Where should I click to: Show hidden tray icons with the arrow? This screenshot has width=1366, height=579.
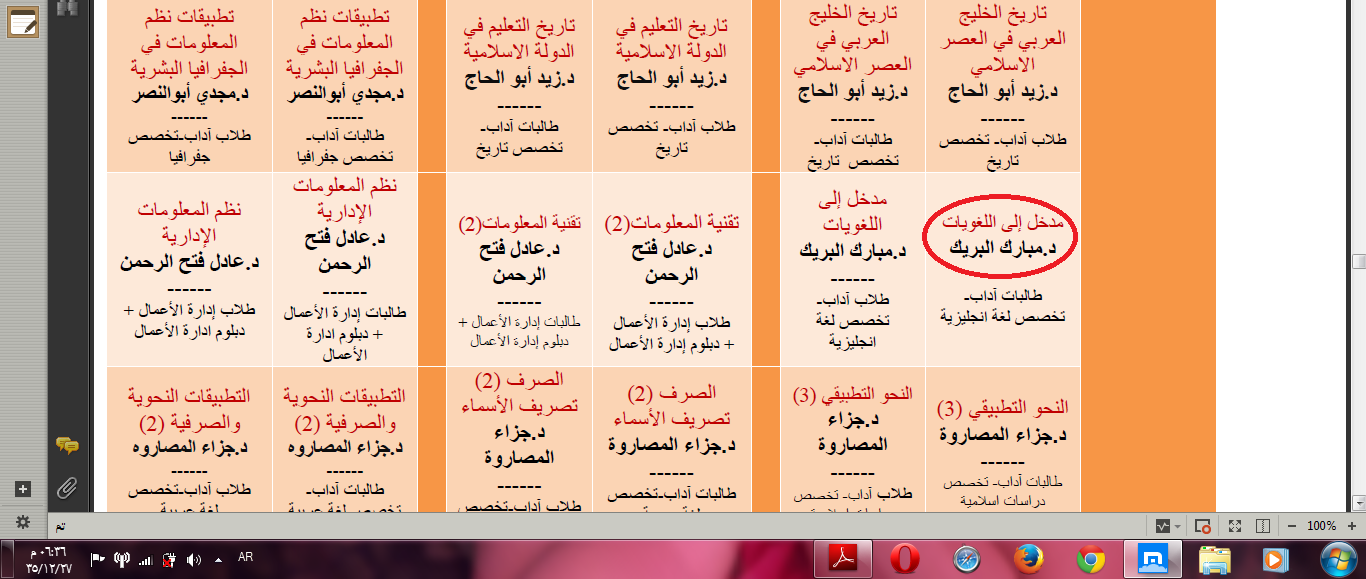pos(216,559)
